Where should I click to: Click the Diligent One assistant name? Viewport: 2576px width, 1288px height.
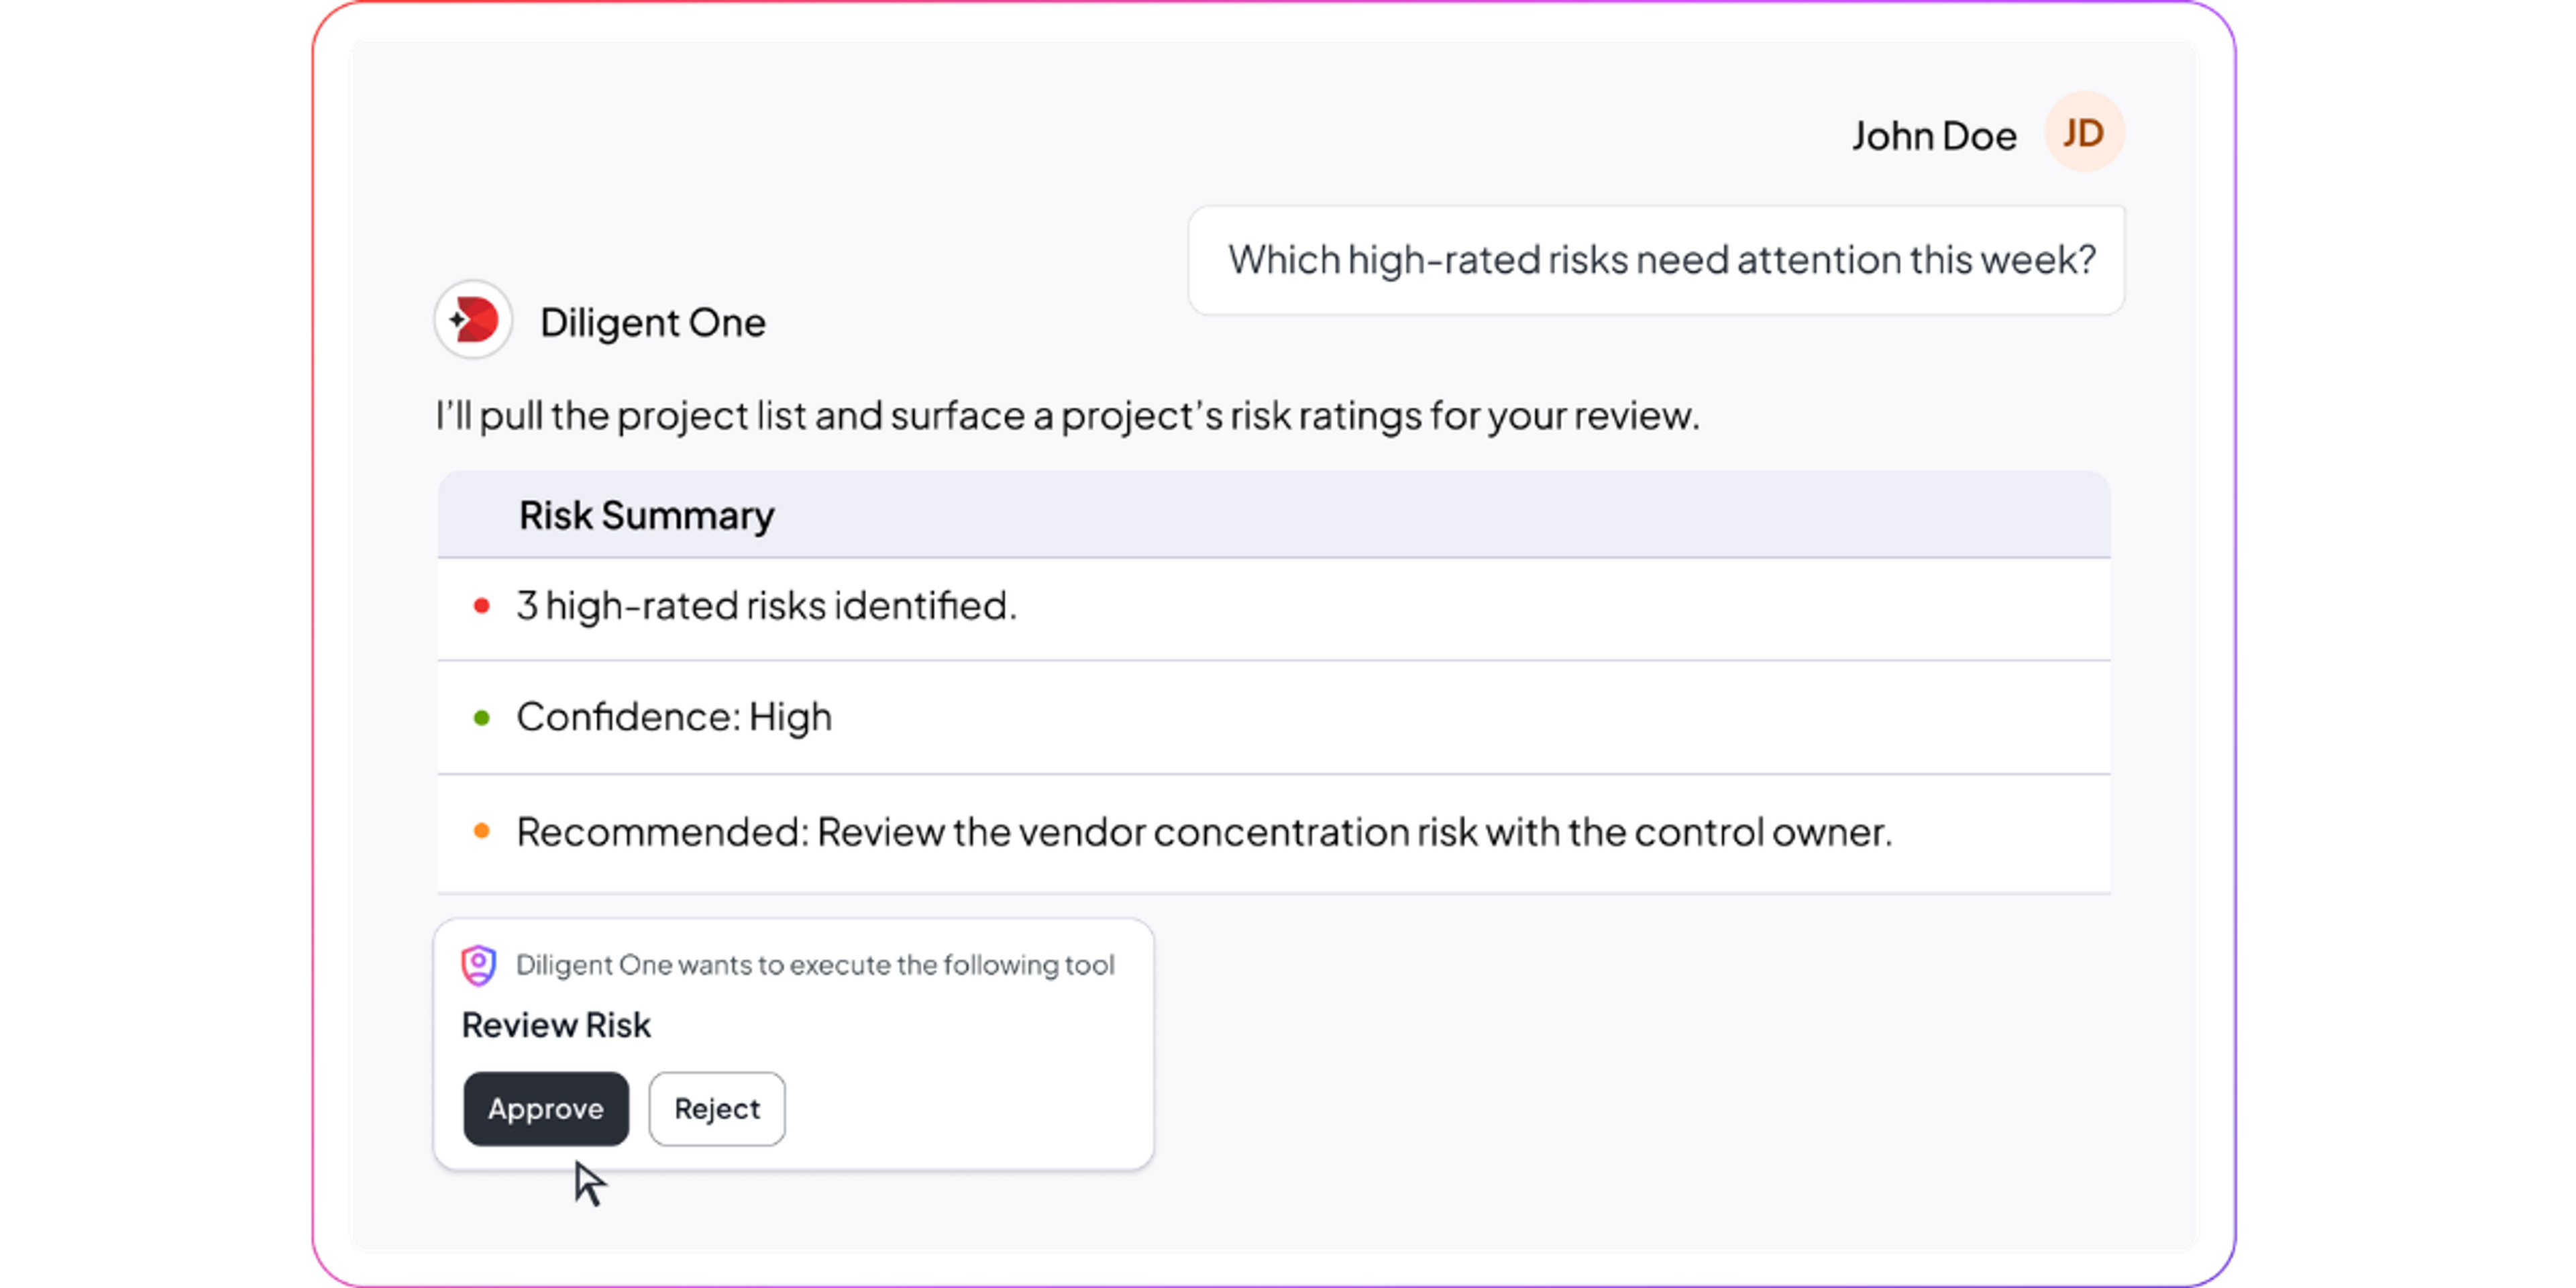pos(653,322)
